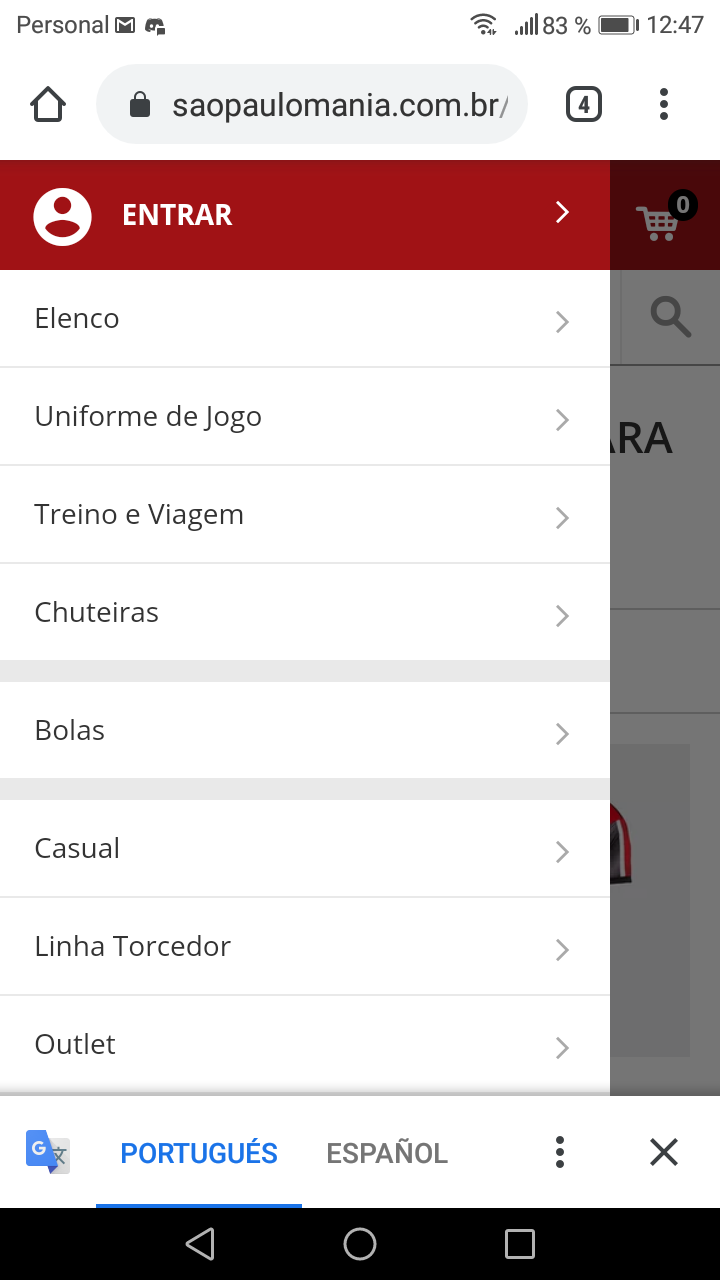The width and height of the screenshot is (720, 1280).
Task: Open the Linha Torcedor link
Action: click(132, 946)
